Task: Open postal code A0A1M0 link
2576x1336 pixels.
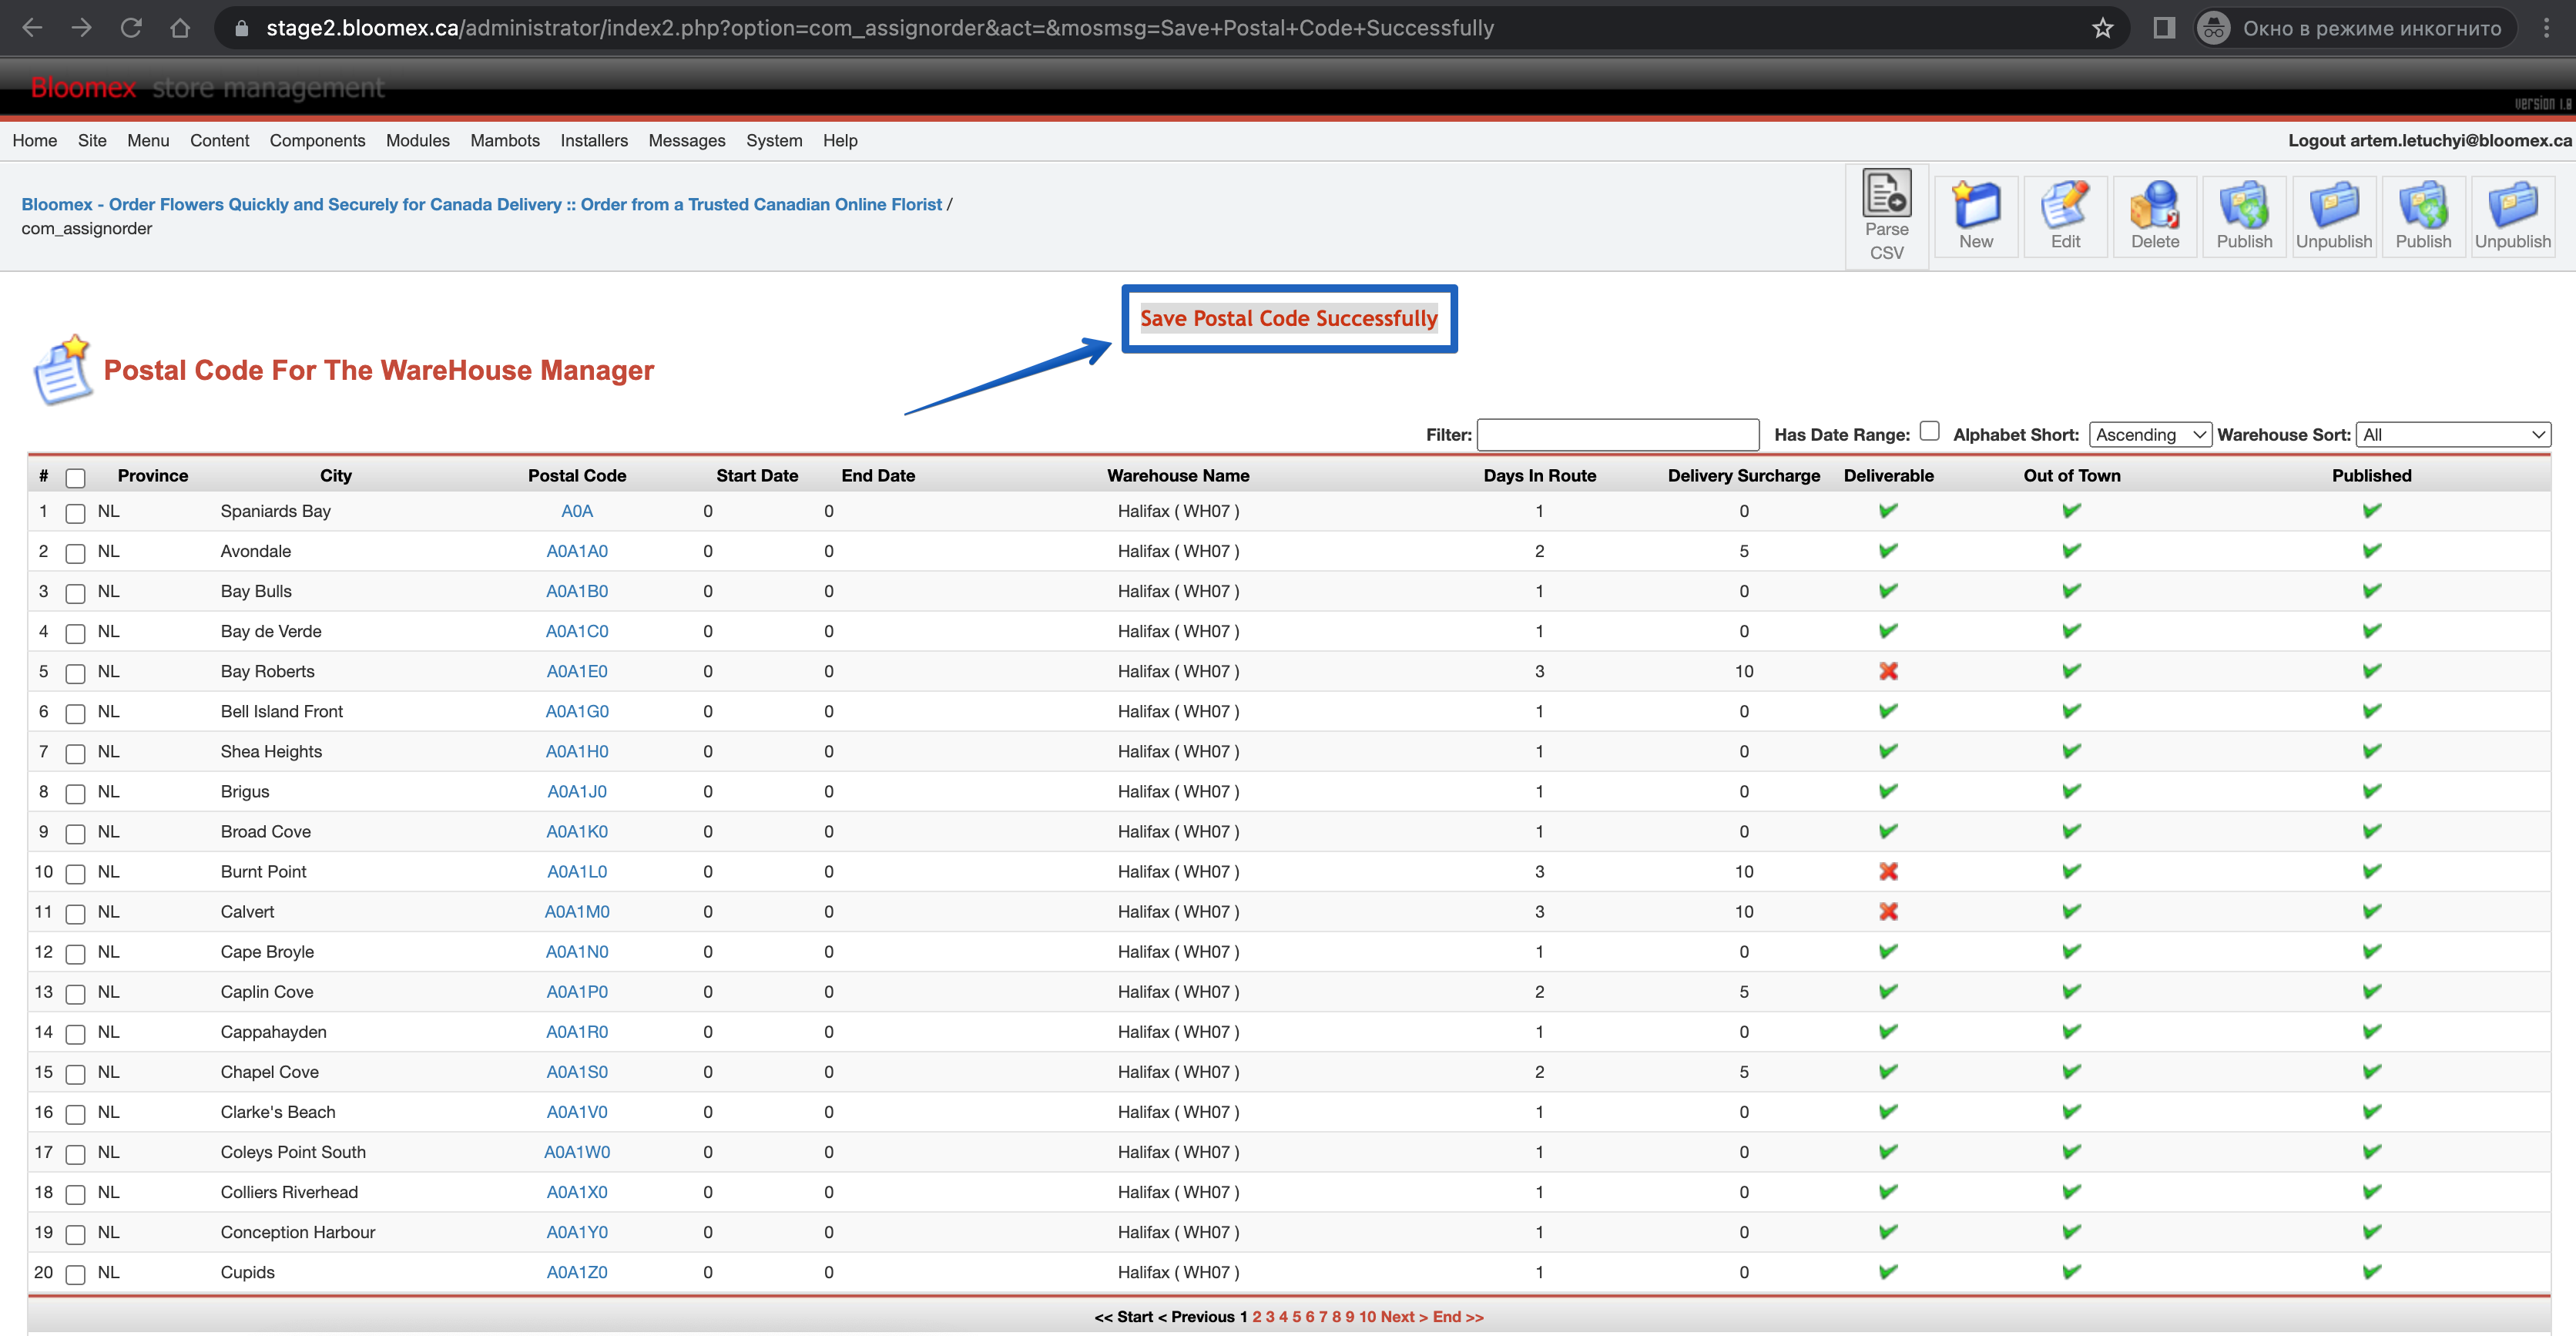Action: coord(577,911)
